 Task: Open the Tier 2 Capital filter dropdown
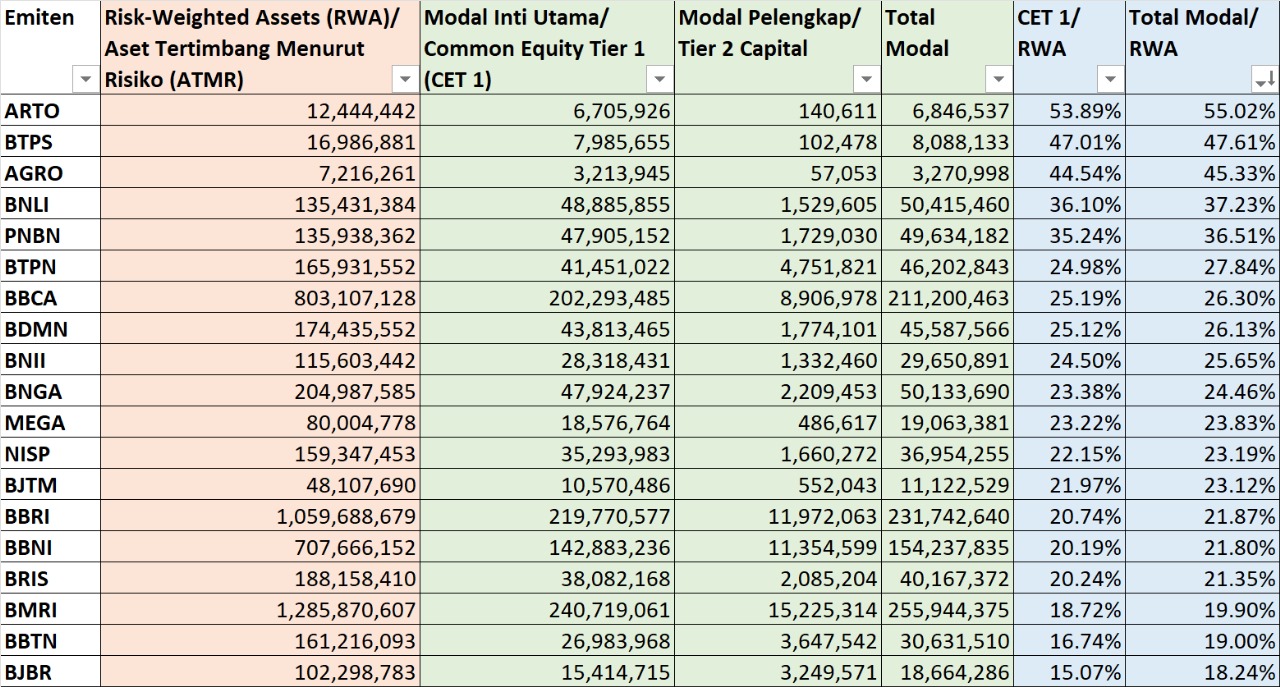[x=867, y=79]
